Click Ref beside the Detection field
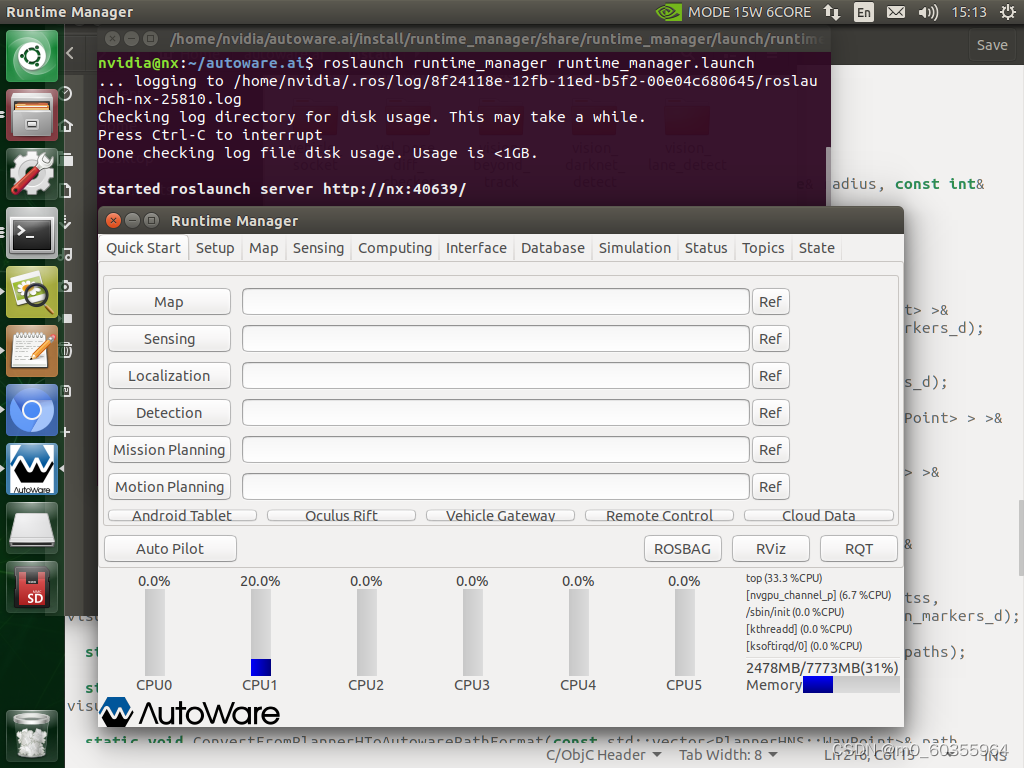1024x768 pixels. point(771,413)
